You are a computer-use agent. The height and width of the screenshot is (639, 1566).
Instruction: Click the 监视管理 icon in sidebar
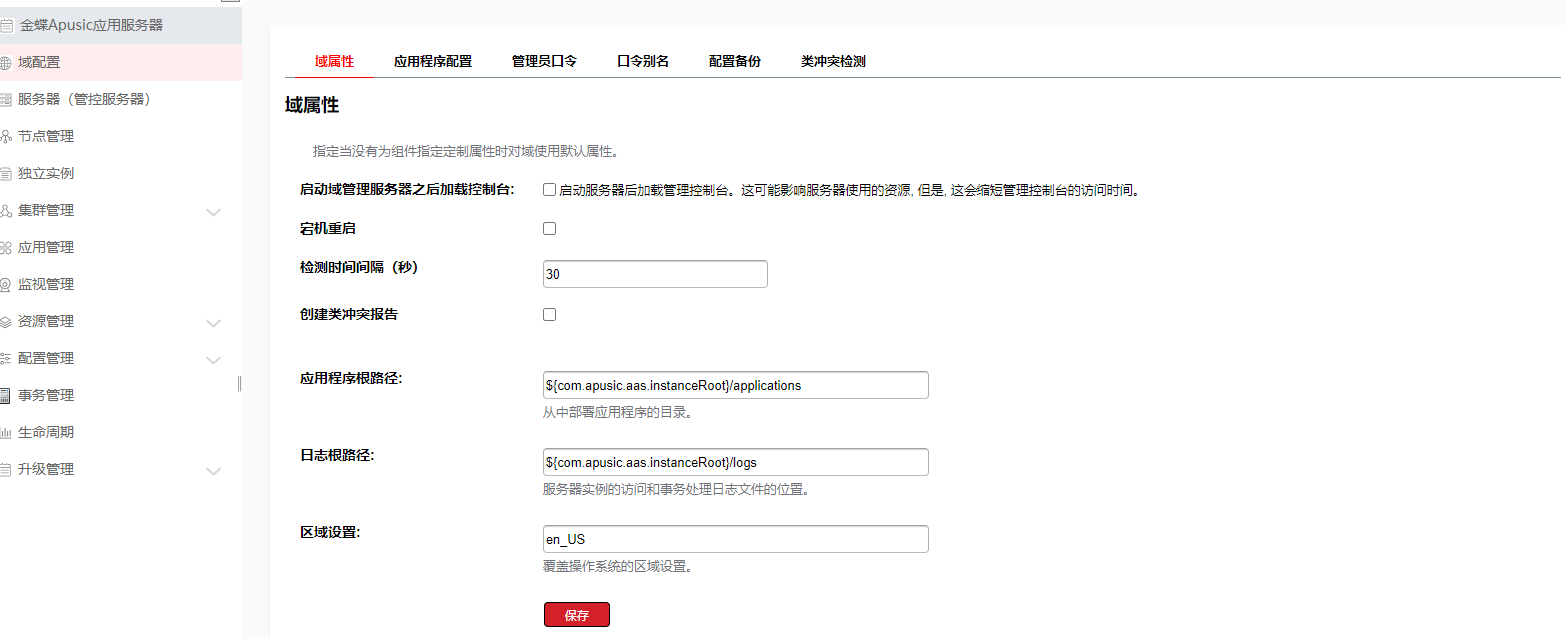tap(6, 285)
